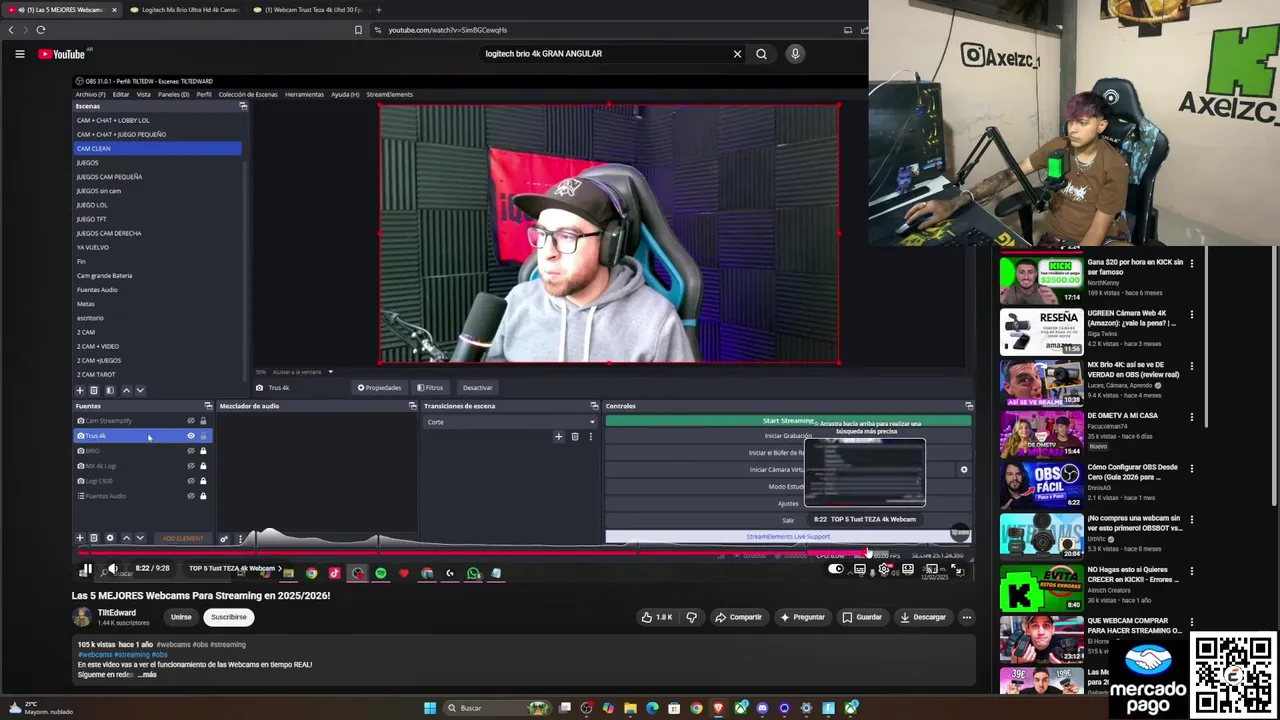Image resolution: width=1280 pixels, height=720 pixels.
Task: Open the Herramientas menu in OBS
Action: [x=304, y=94]
